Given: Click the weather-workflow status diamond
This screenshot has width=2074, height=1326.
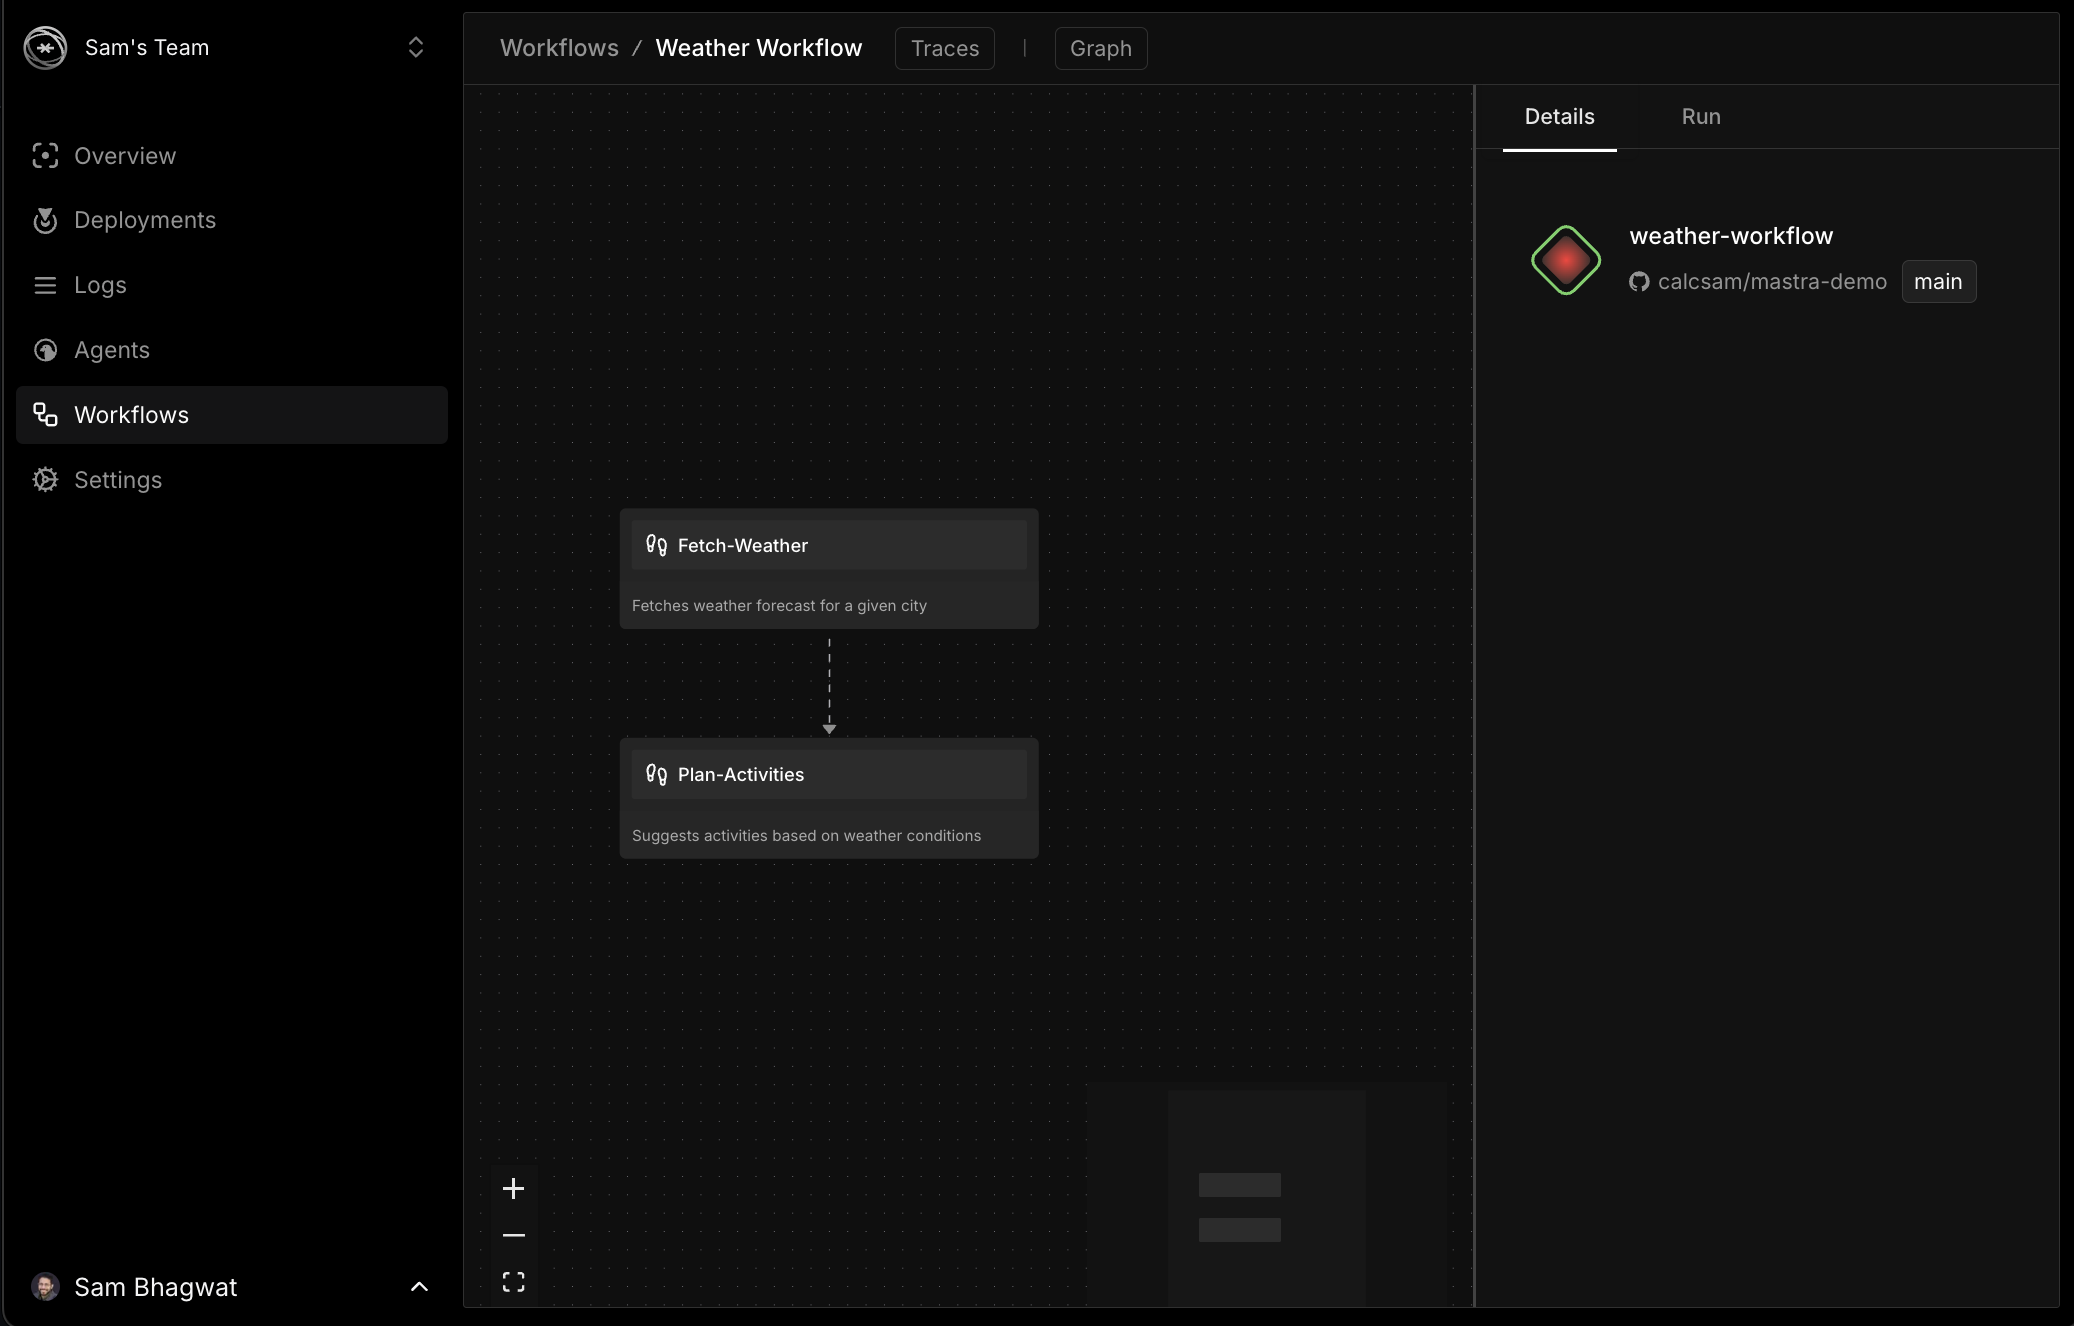Looking at the screenshot, I should 1564,260.
